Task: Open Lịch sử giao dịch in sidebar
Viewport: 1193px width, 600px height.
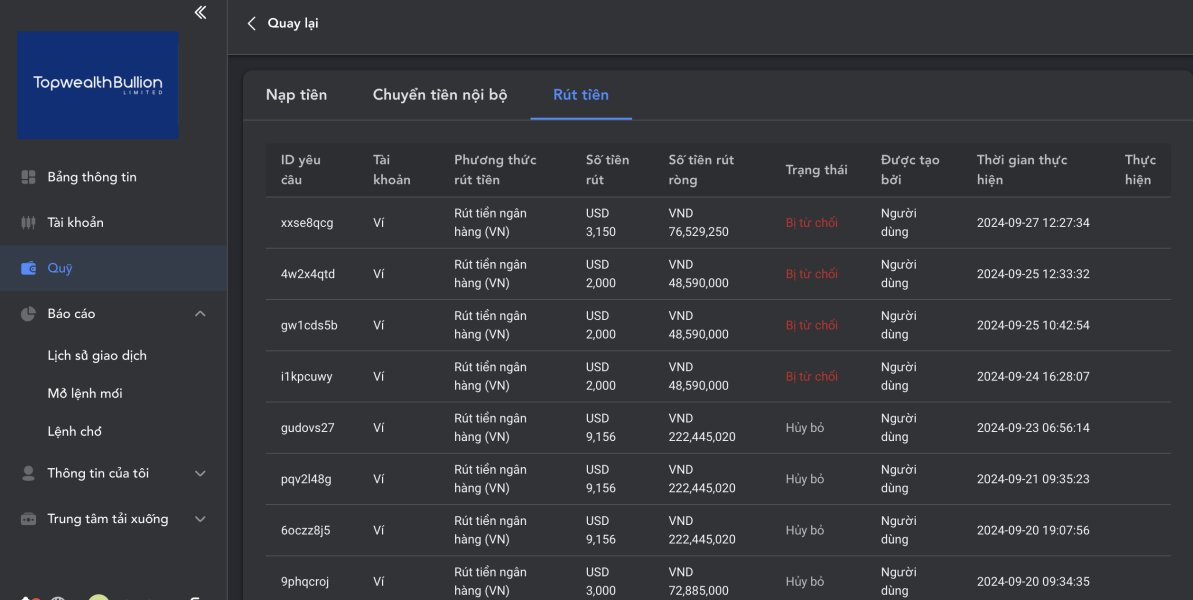Action: [x=97, y=356]
